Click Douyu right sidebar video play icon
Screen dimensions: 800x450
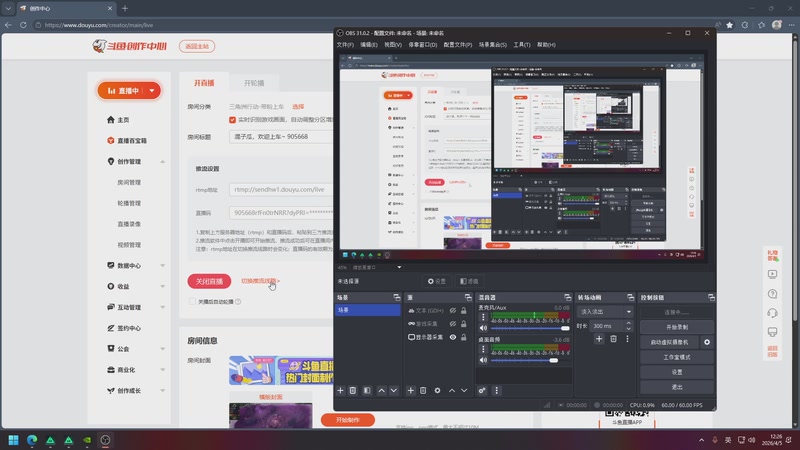click(772, 274)
